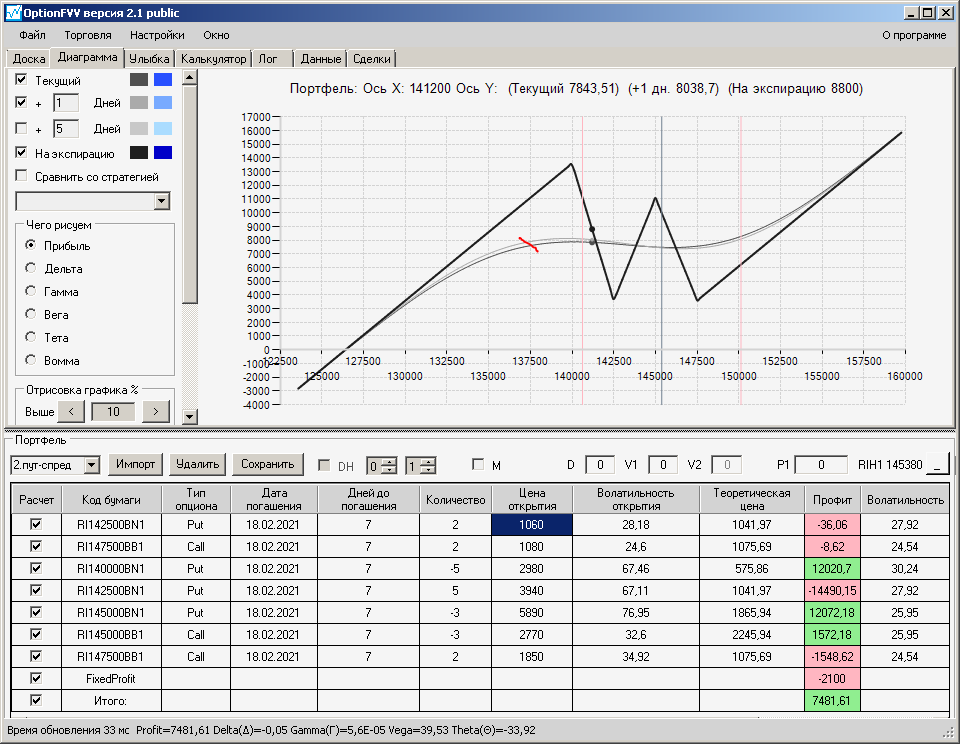Click the days field showing 5

tap(66, 129)
